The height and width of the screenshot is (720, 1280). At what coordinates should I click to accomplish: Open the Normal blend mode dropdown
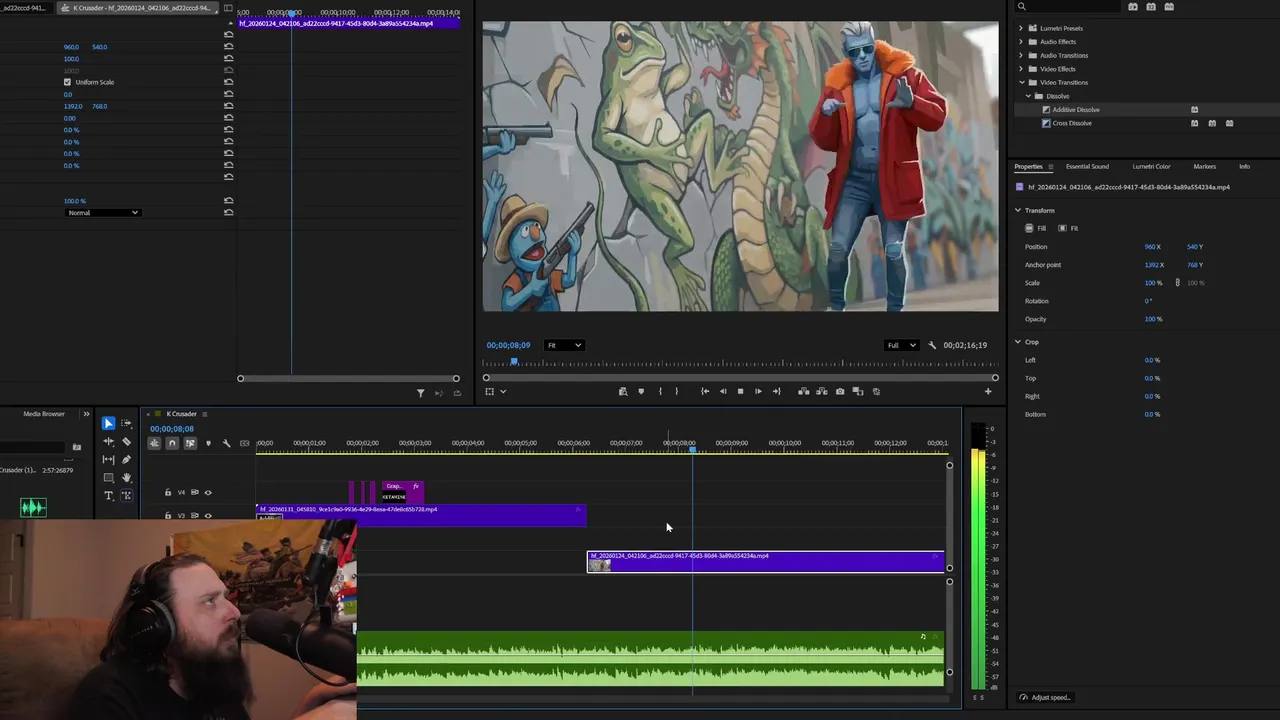coord(103,212)
